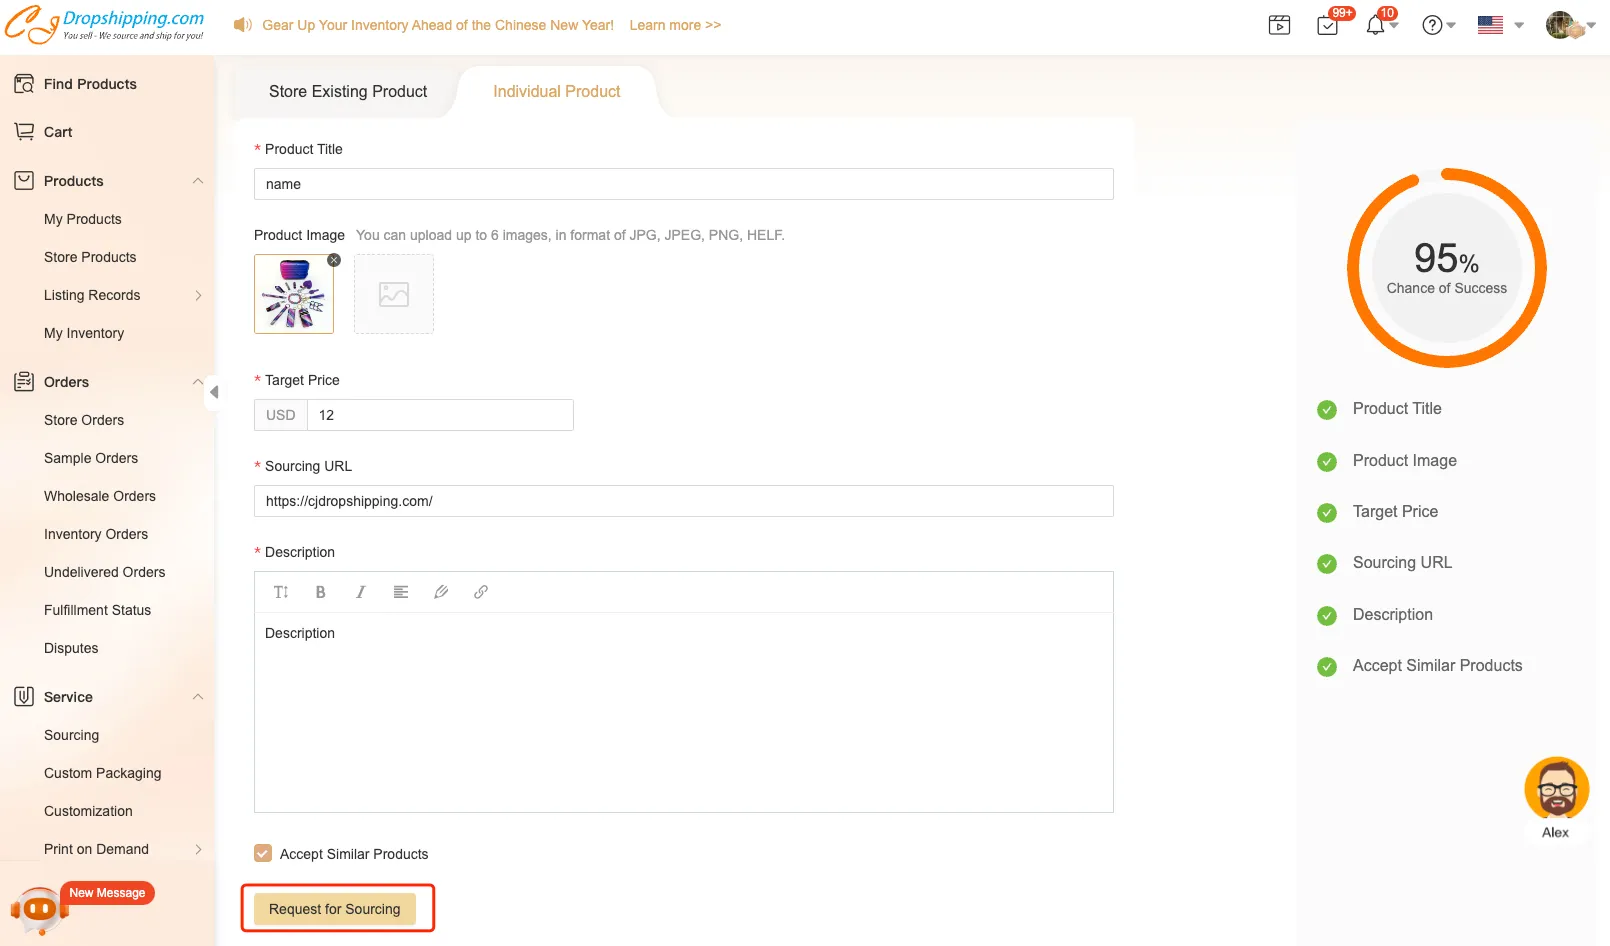Open the Alex support chat avatar

coord(1556,789)
